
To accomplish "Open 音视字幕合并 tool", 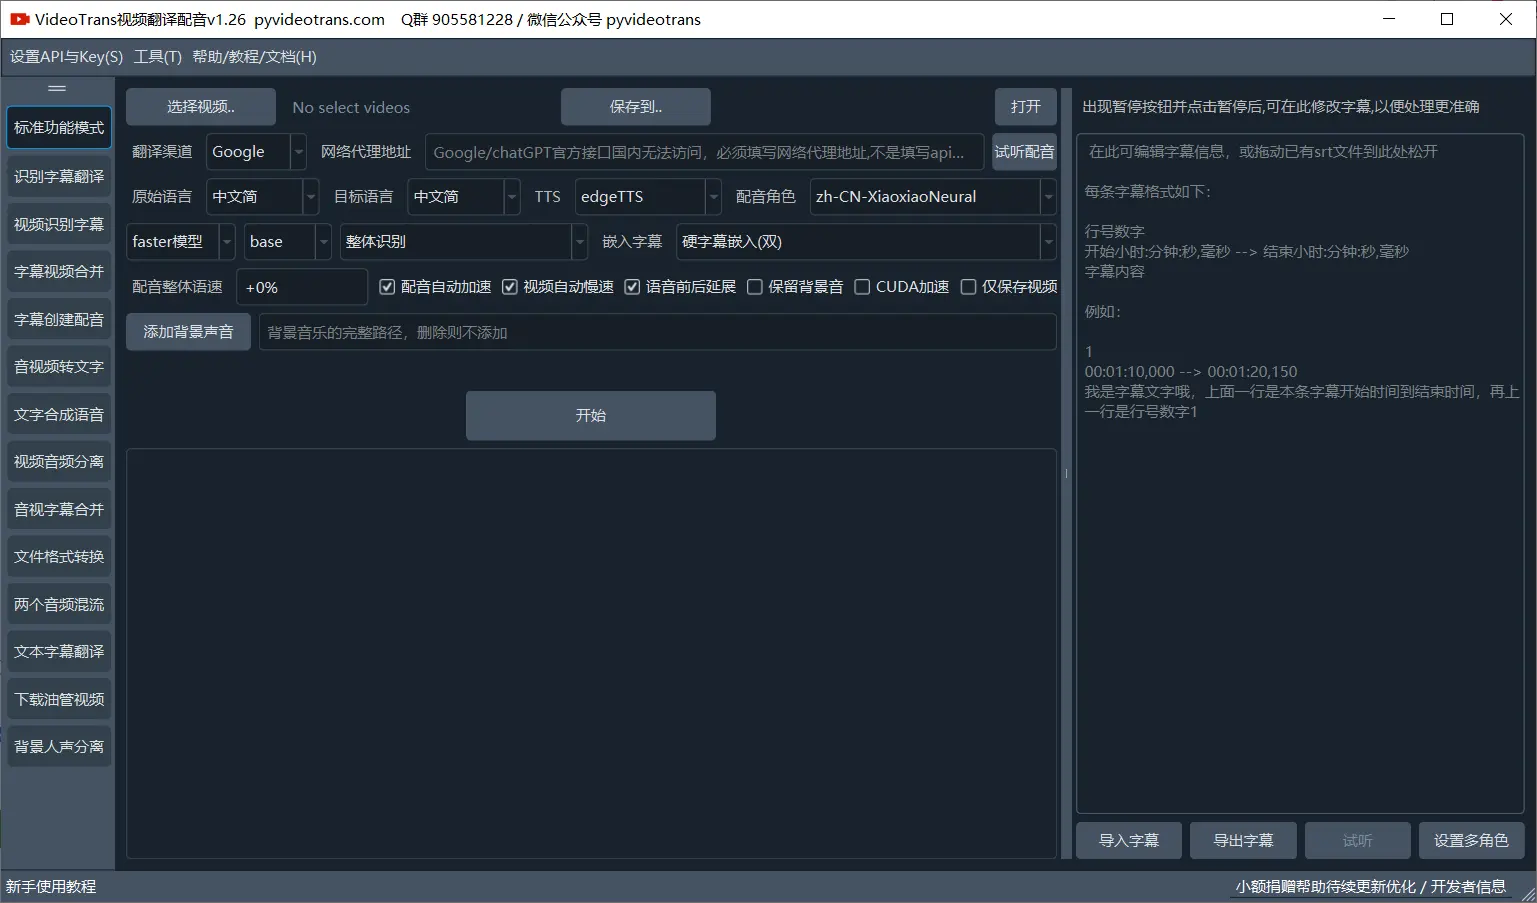I will 59,509.
